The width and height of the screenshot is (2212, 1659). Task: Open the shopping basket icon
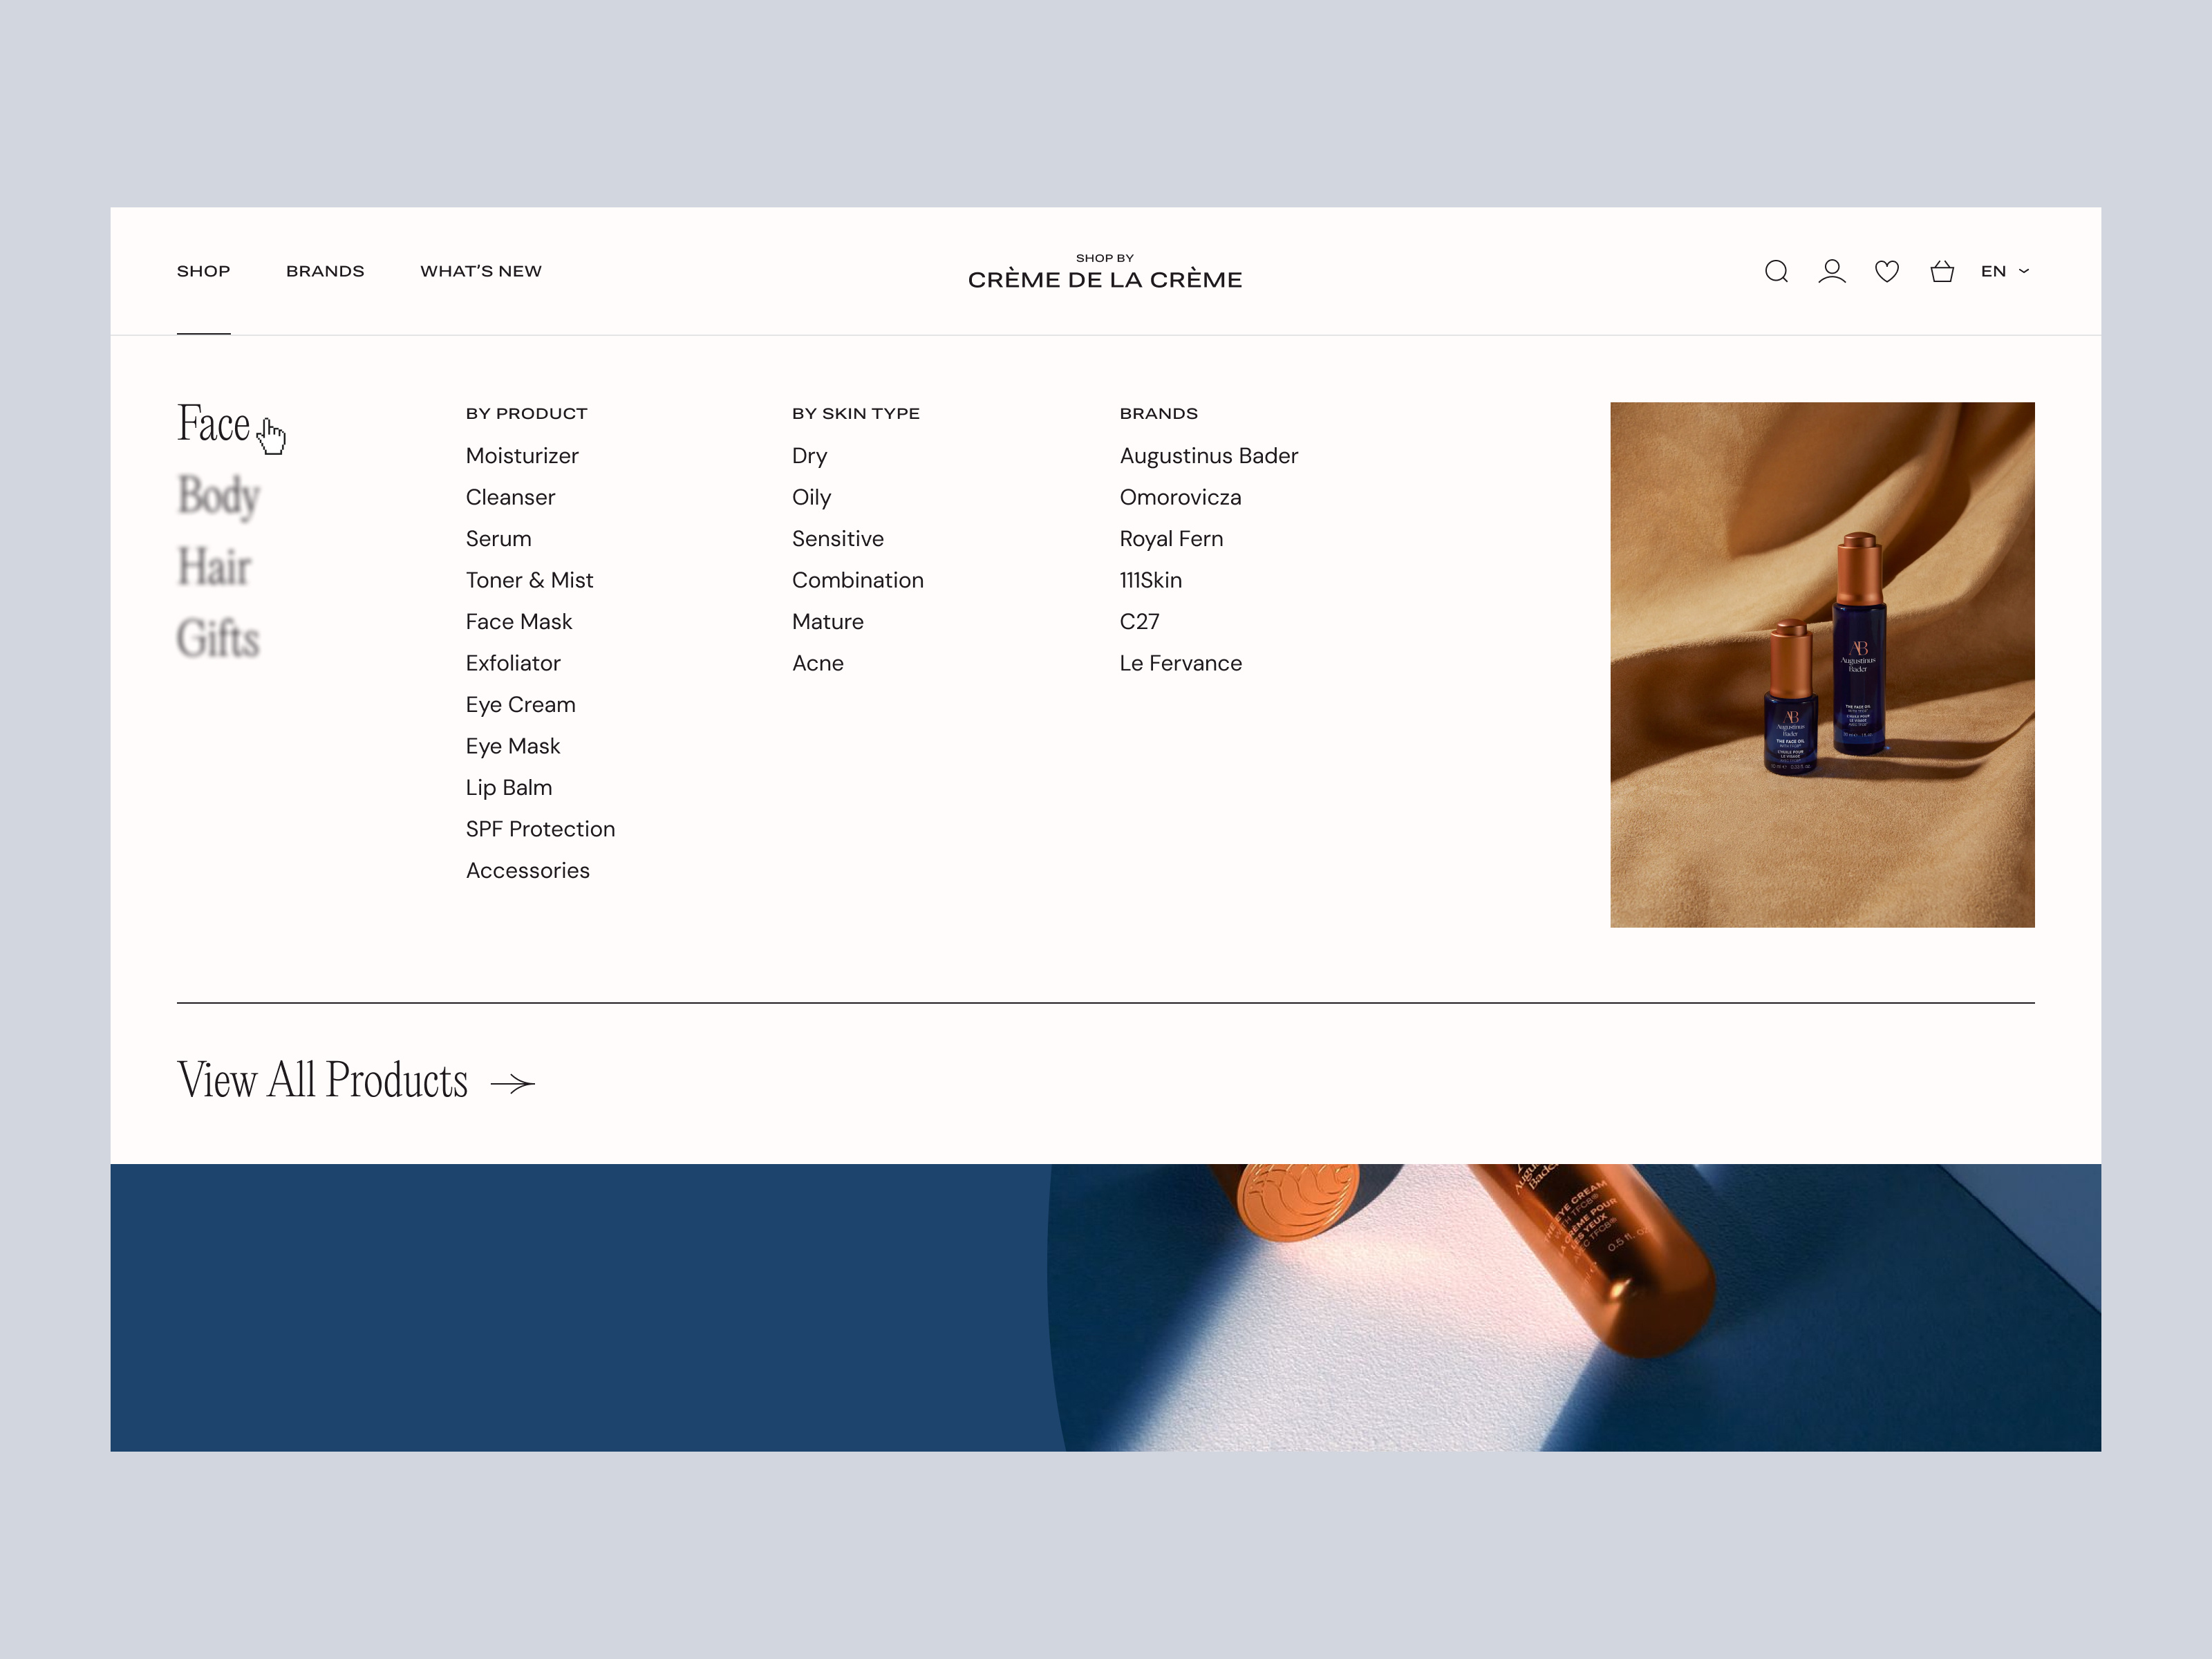click(x=1942, y=271)
